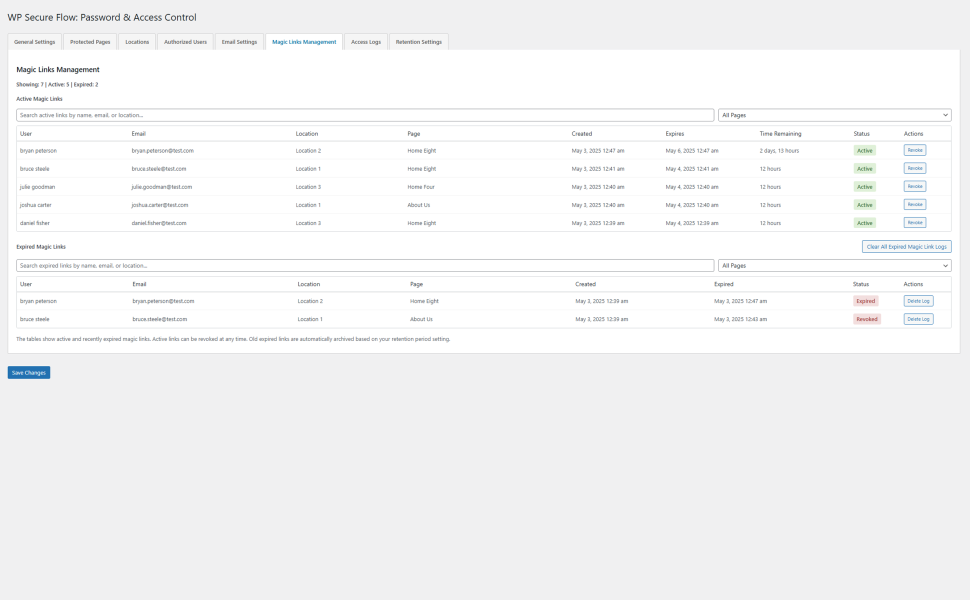Click the 'Home Four' page cell
970x600 pixels.
421,187
